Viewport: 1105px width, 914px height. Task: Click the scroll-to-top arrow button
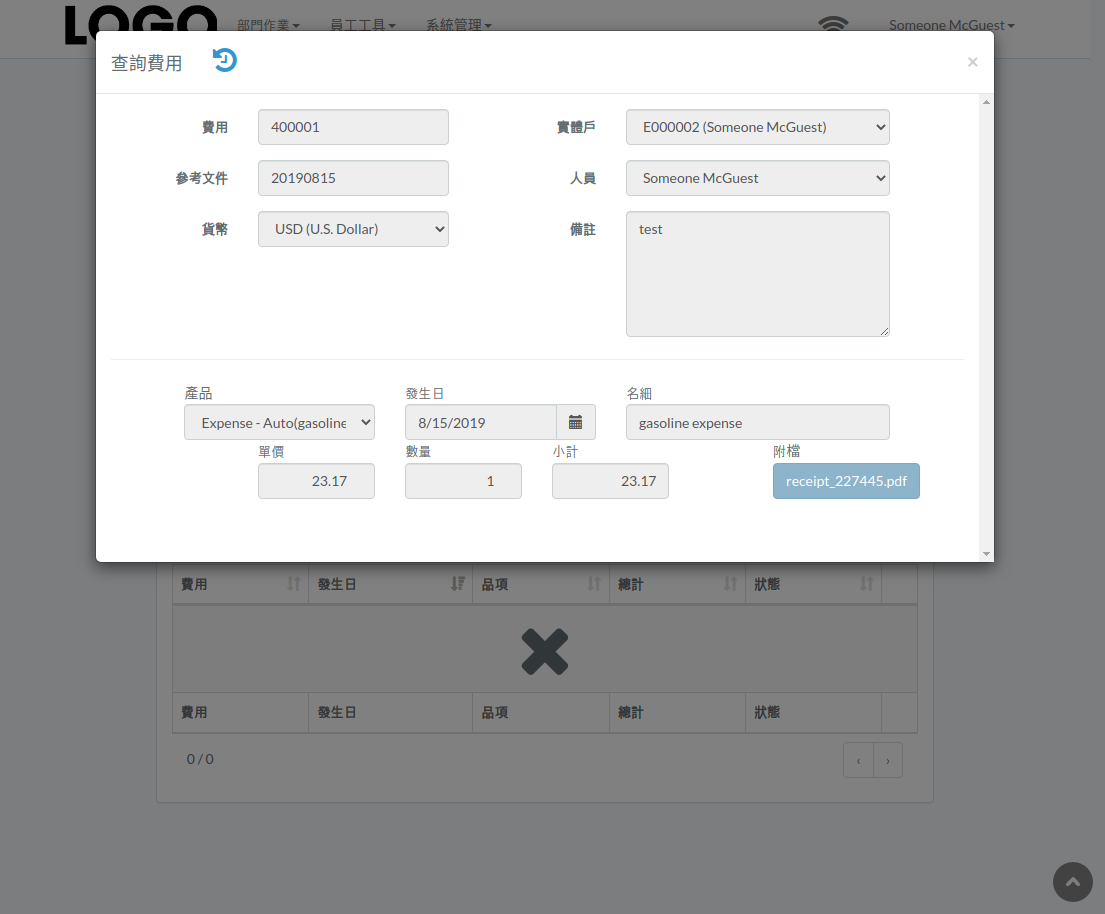[1073, 882]
